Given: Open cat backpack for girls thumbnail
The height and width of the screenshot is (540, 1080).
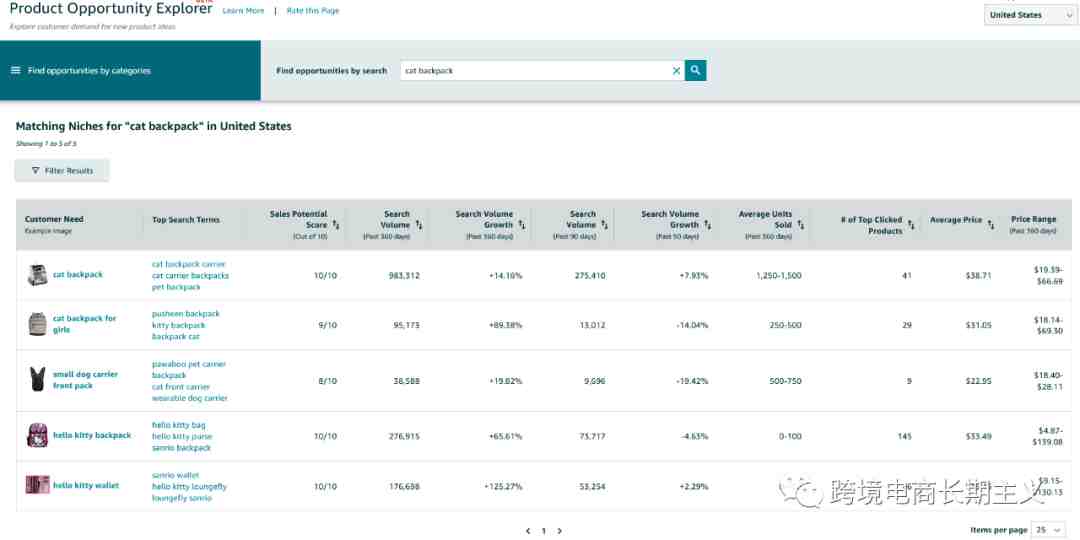Looking at the screenshot, I should [37, 324].
